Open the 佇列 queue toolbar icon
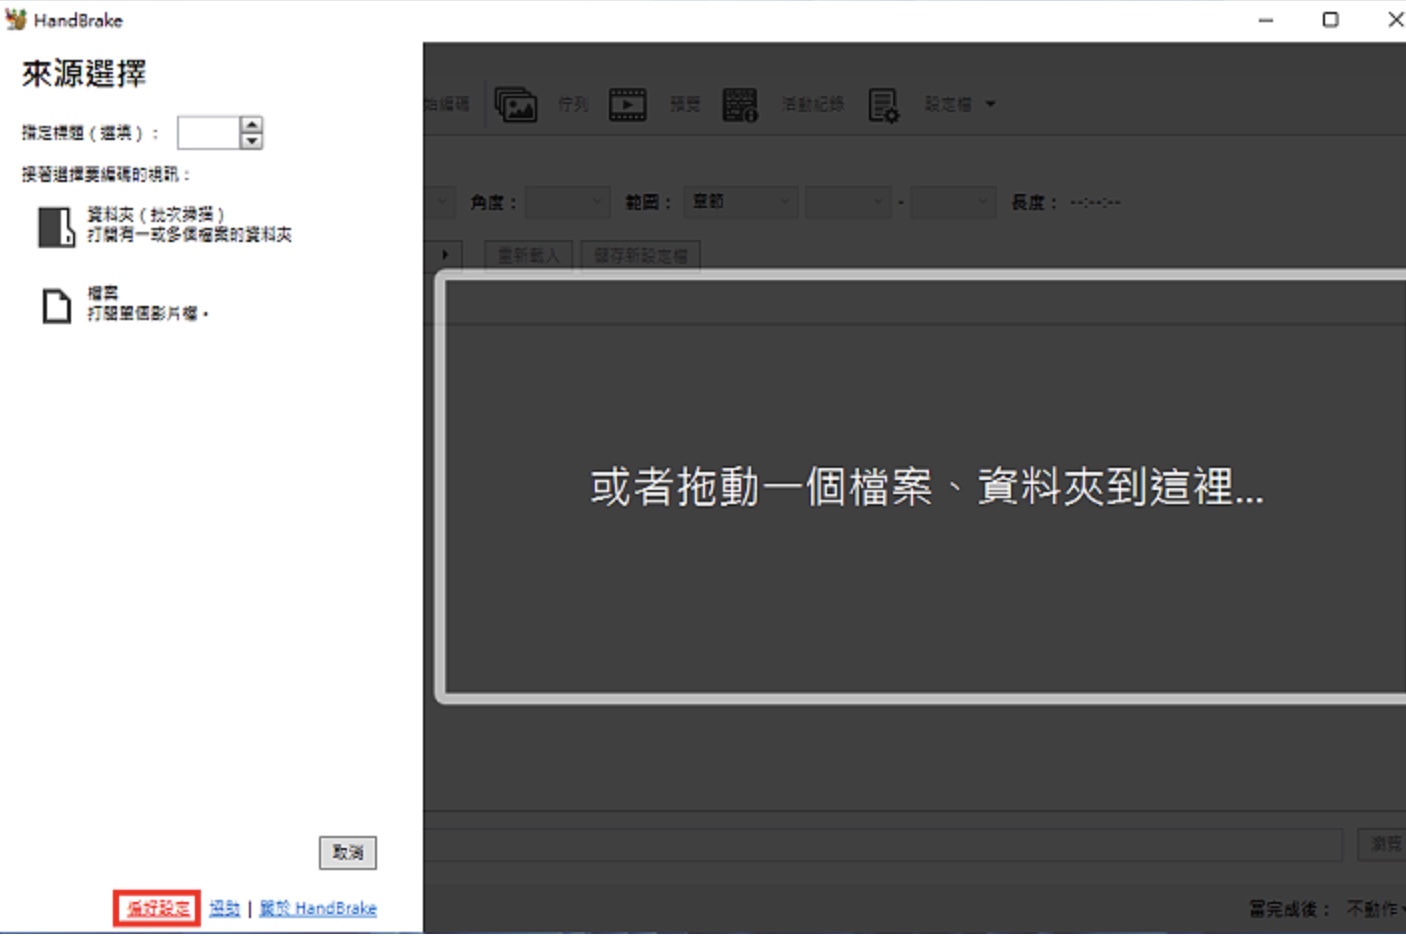The image size is (1406, 936). (516, 104)
